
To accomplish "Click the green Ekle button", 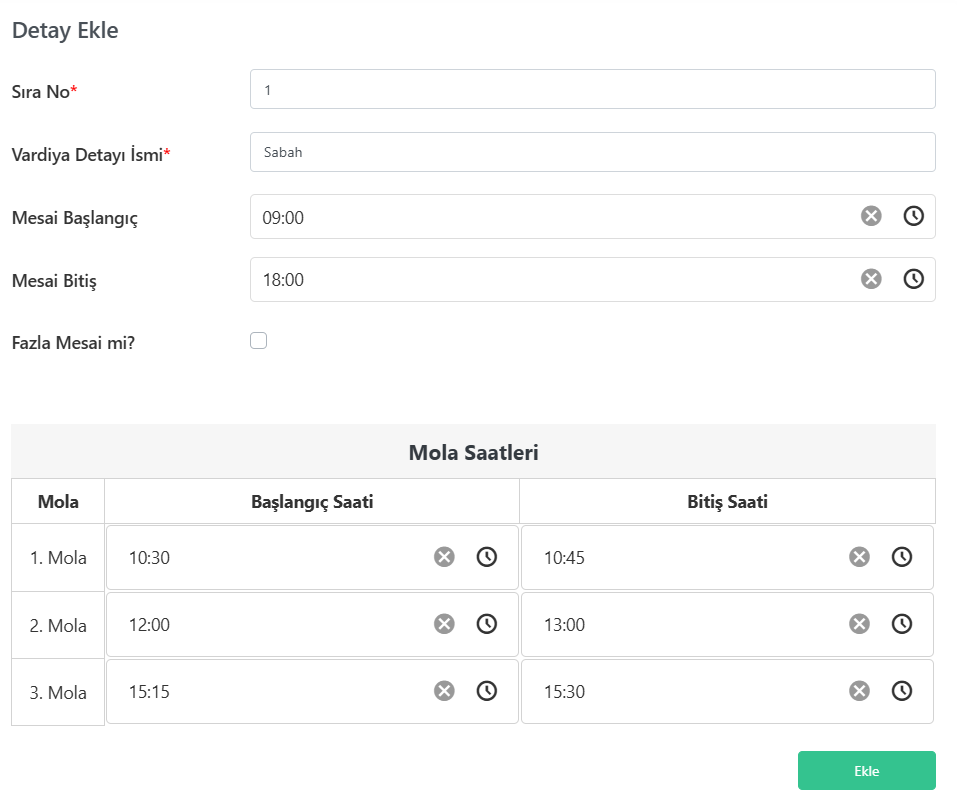I will pyautogui.click(x=867, y=770).
